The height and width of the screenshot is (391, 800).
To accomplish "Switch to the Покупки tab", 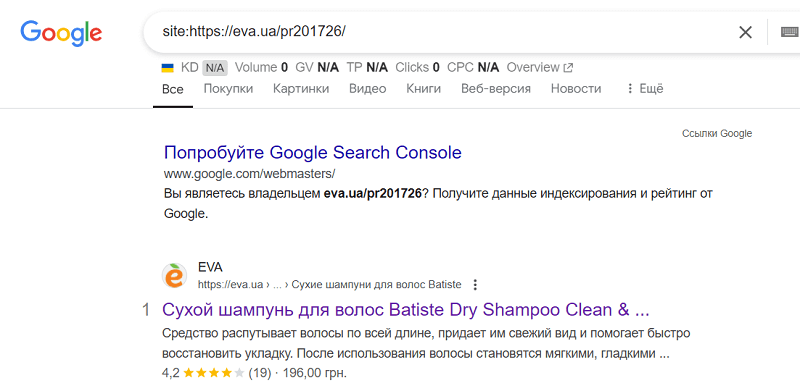I will [x=229, y=89].
